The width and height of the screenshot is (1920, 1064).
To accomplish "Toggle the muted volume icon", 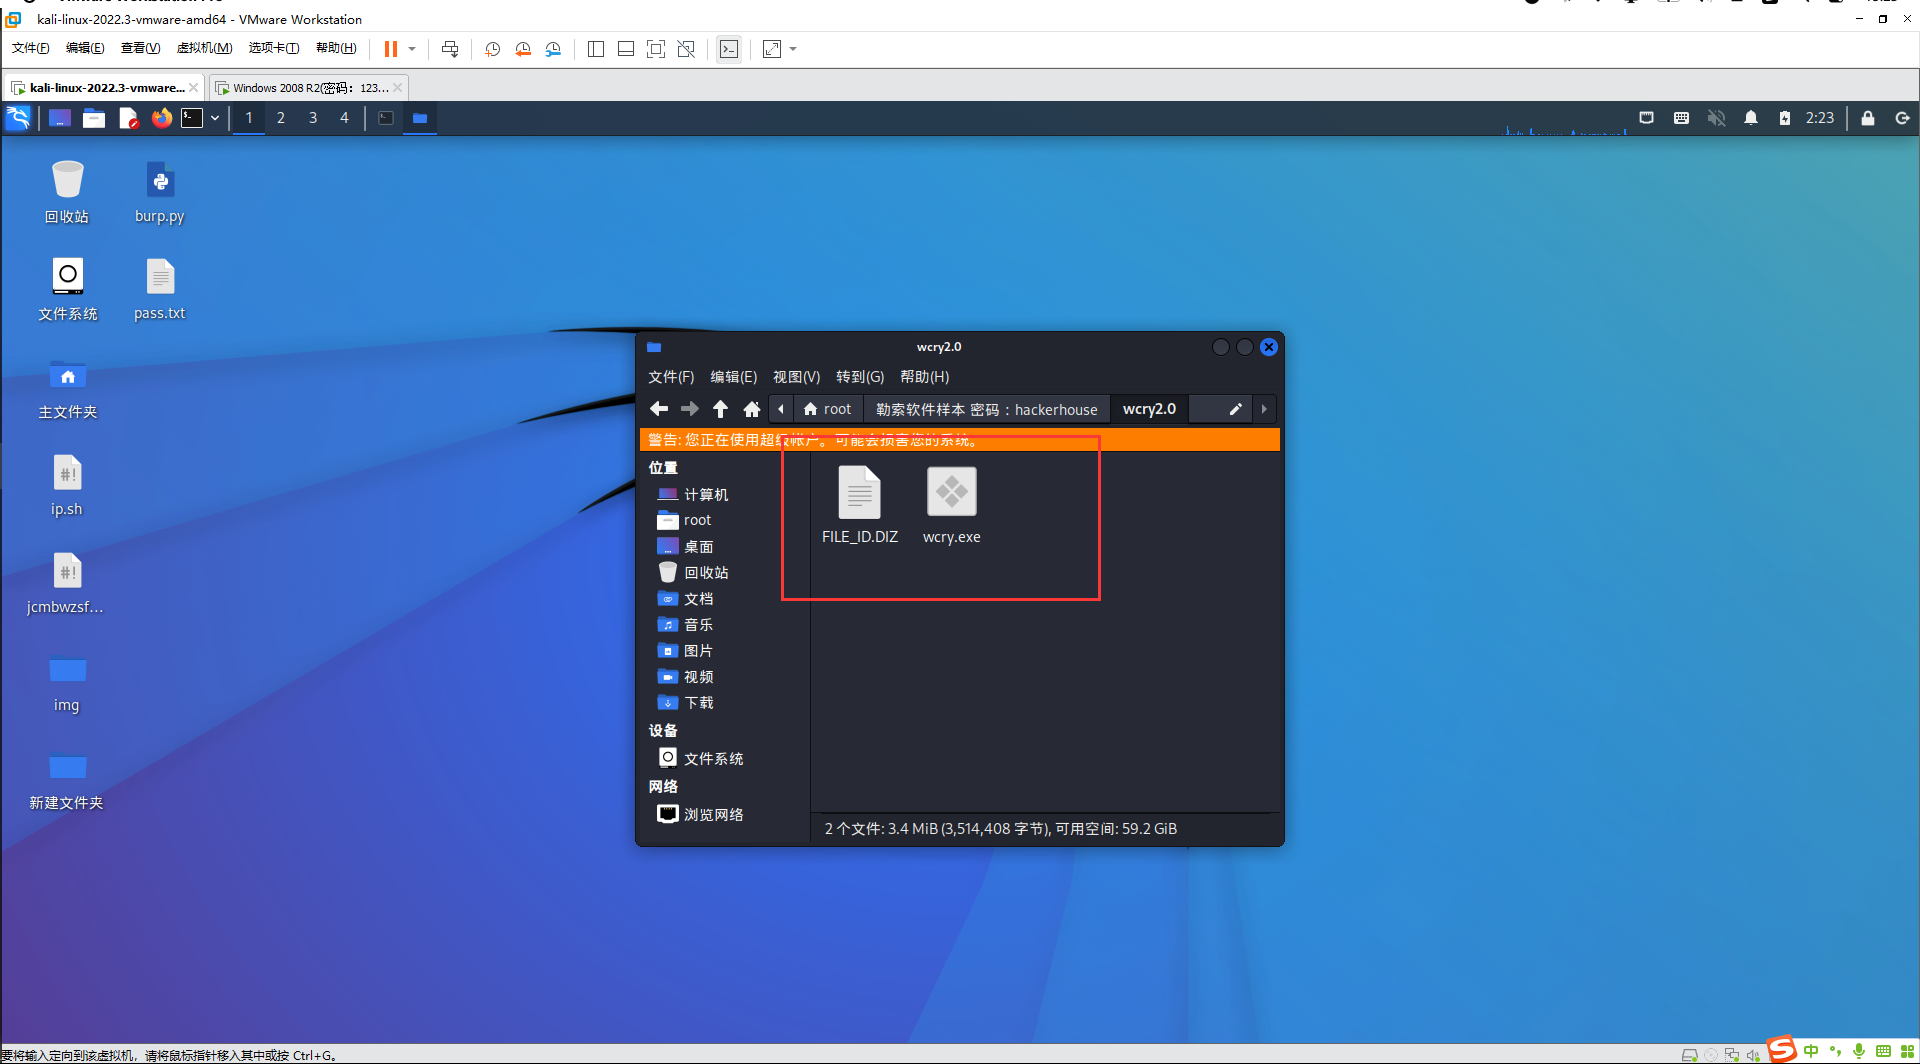I will point(1716,118).
